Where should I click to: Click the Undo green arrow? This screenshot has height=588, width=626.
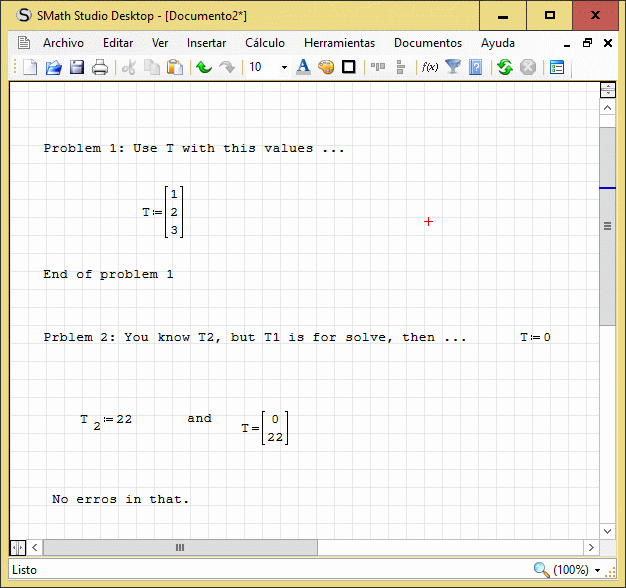click(x=204, y=67)
